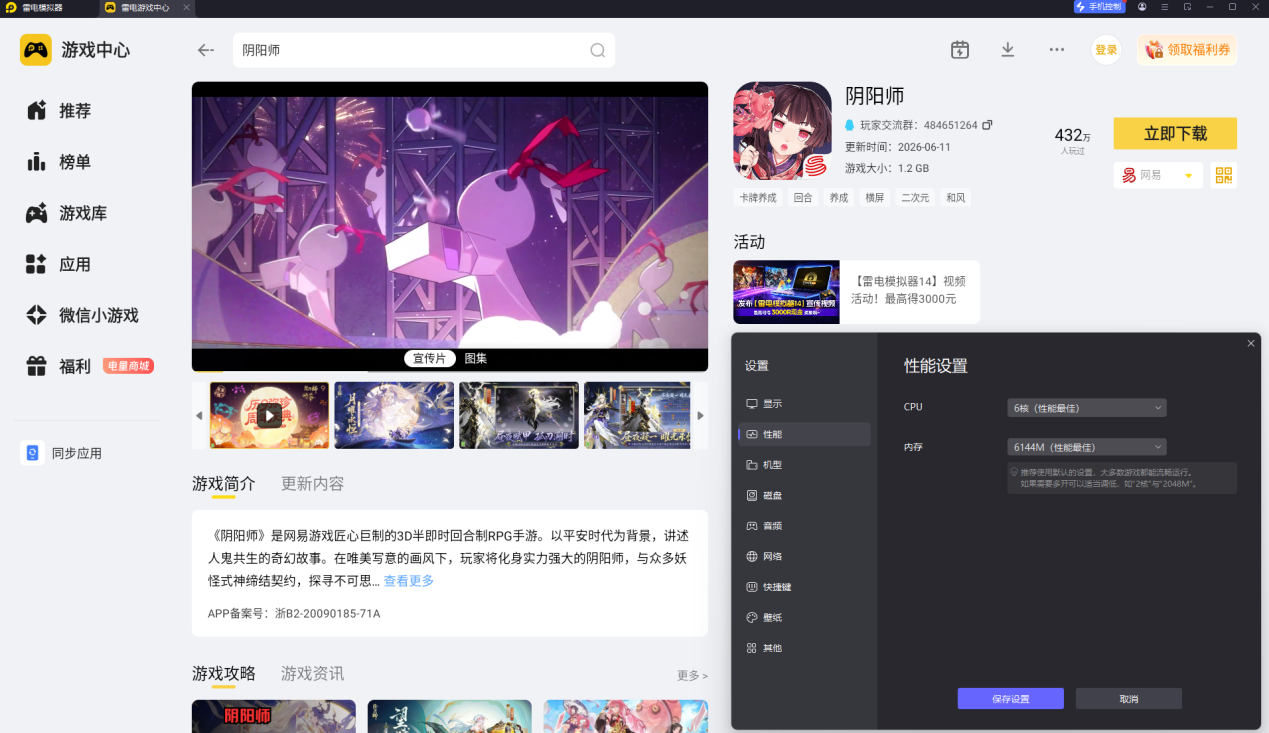Play the video on the first thumbnail
This screenshot has height=733, width=1269.
click(x=270, y=415)
